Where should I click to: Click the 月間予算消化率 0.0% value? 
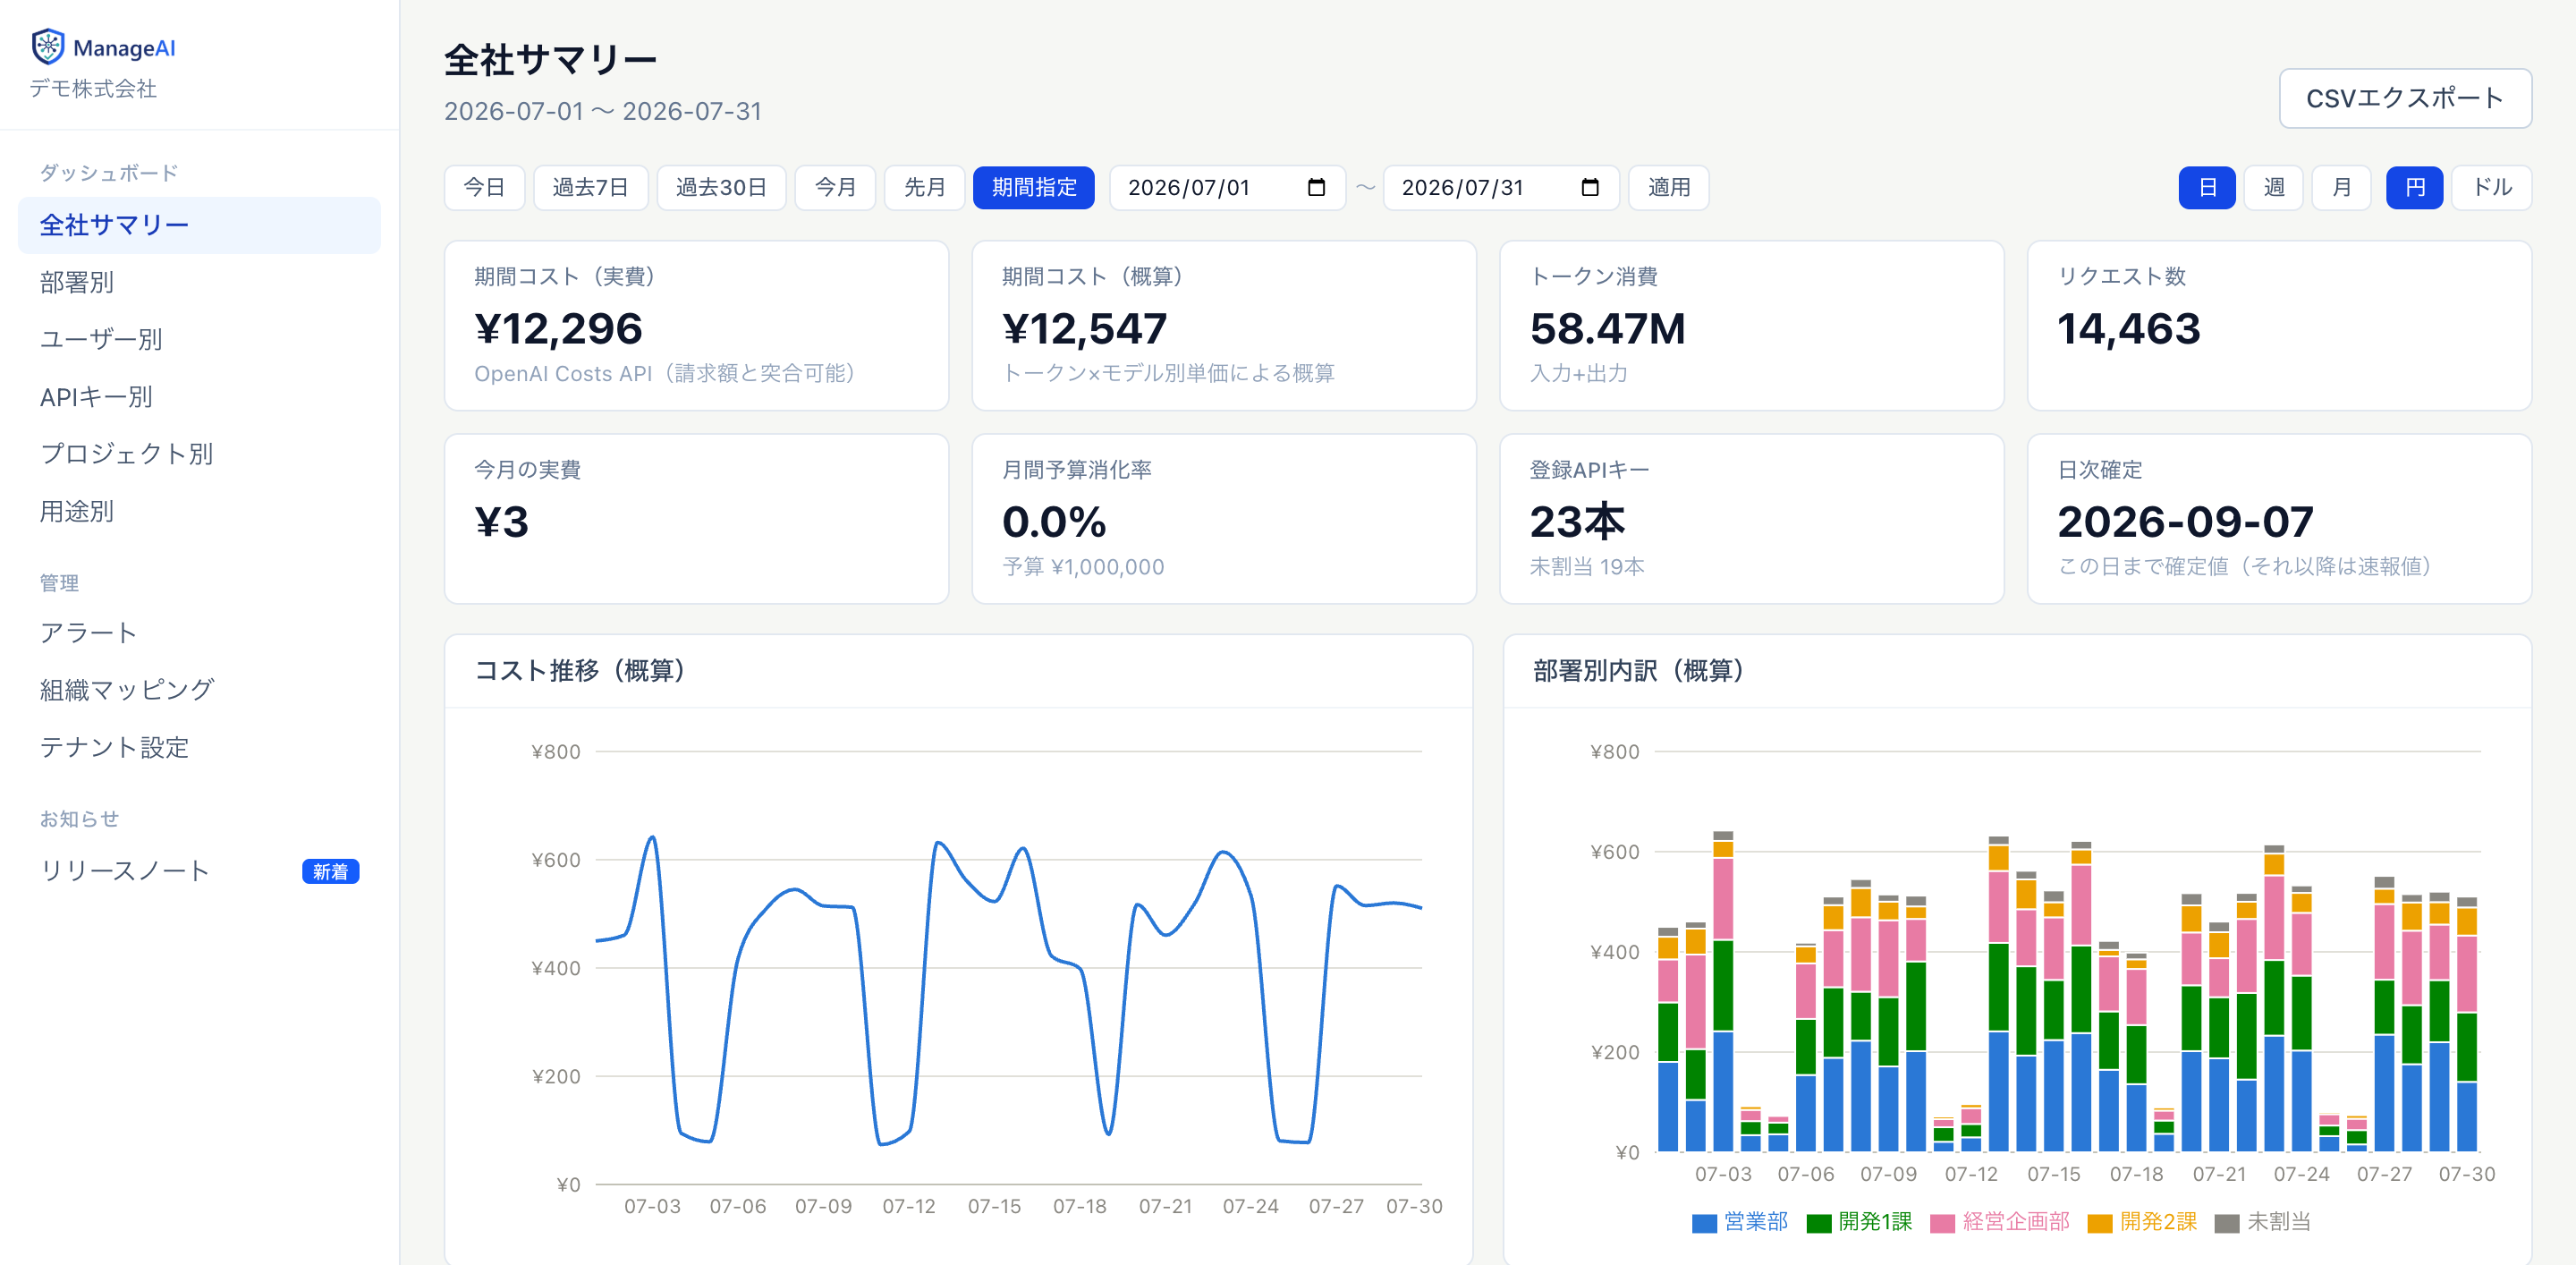pos(1054,522)
